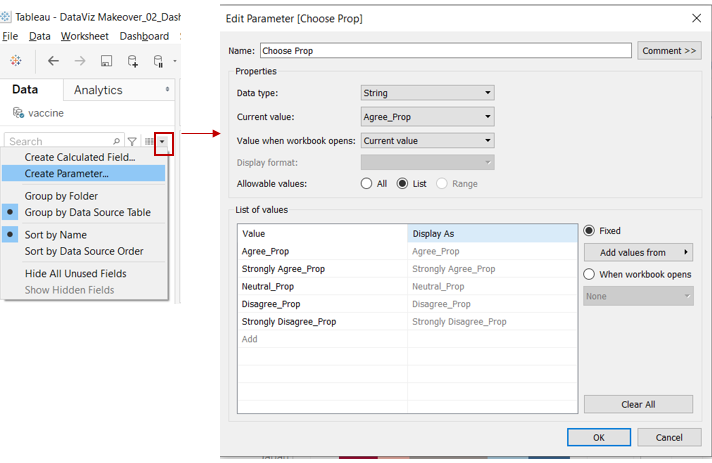
Task: Click the redo forward arrow in toolbar
Action: [80, 61]
